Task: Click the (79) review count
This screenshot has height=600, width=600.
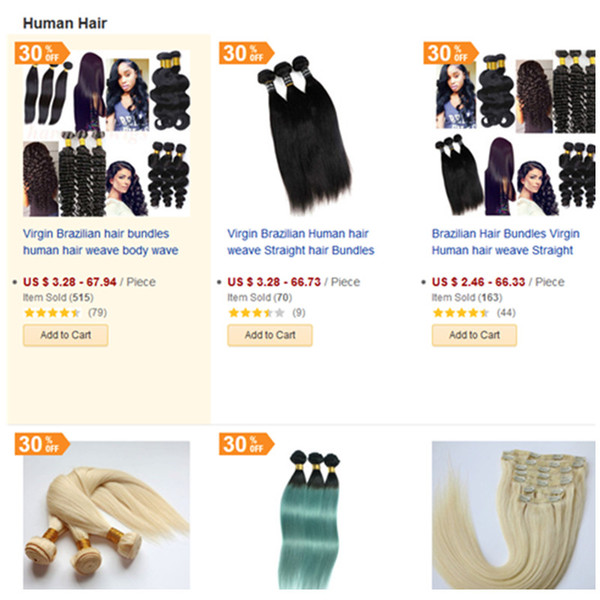Action: pos(98,313)
